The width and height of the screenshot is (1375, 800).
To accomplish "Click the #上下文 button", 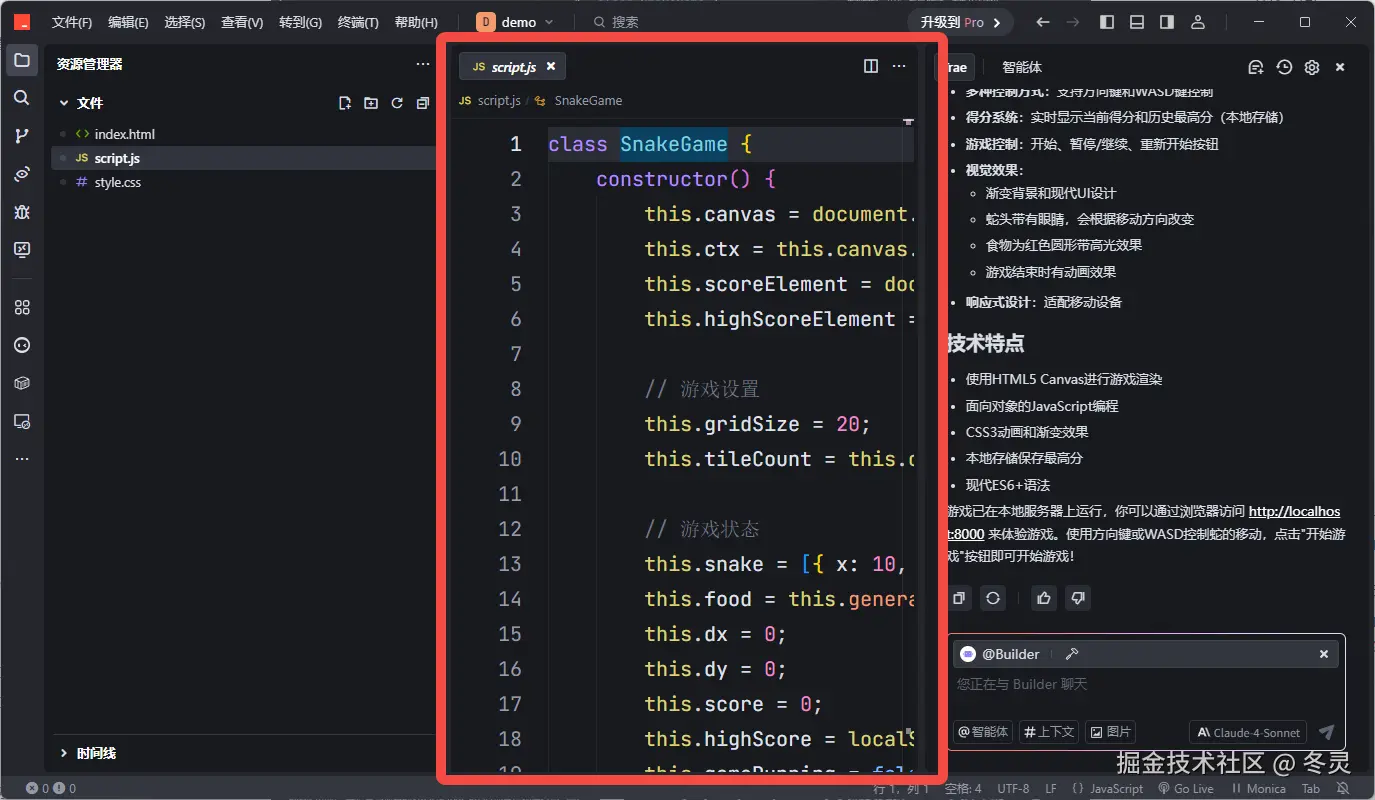I will 1049,732.
